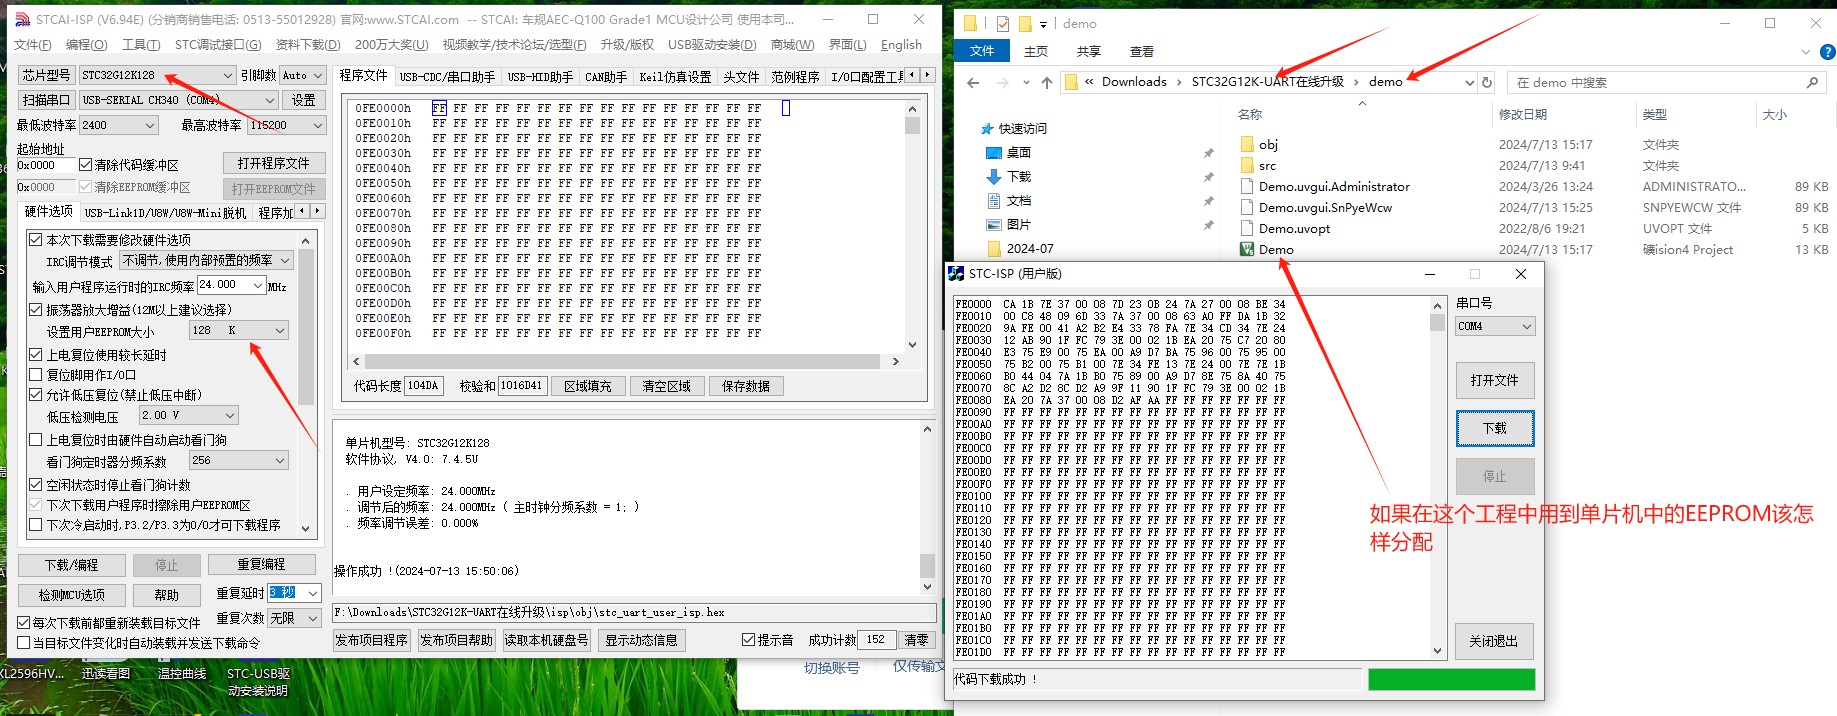Switch to USB-CDC/串口助手 tab
This screenshot has height=716, width=1837.
click(x=447, y=76)
